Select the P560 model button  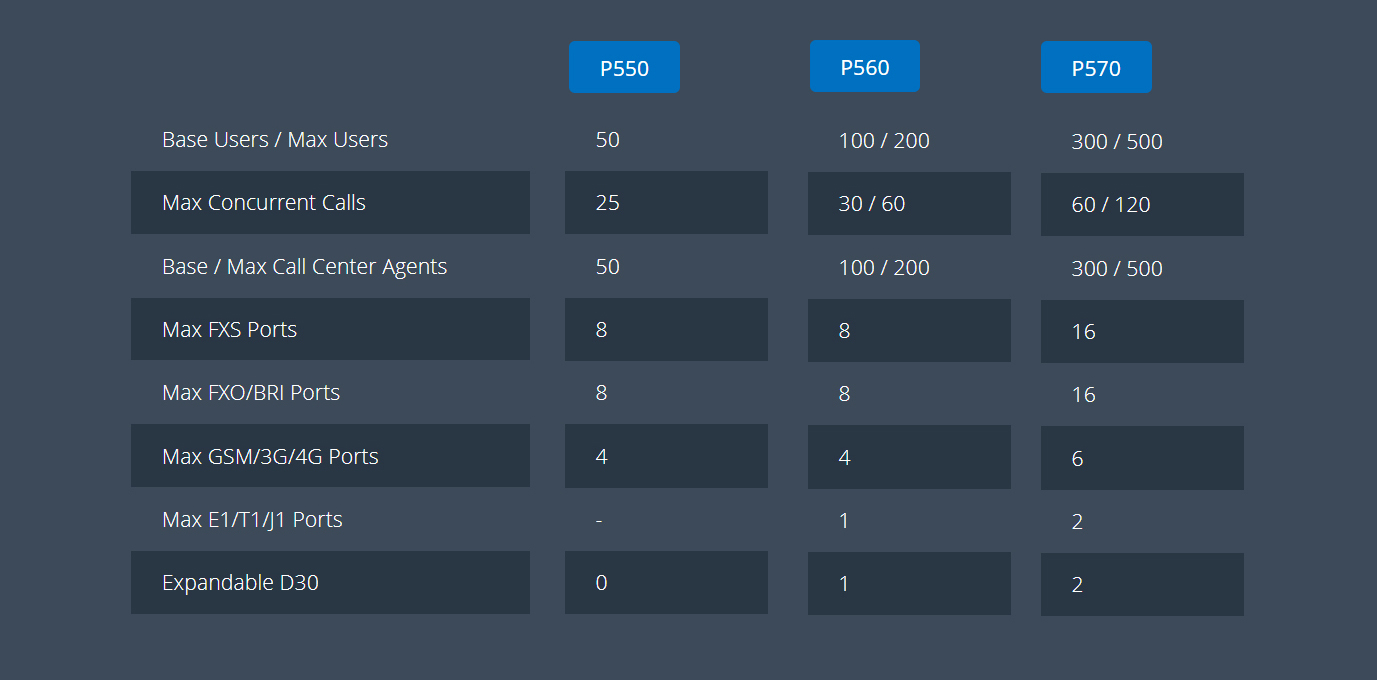tap(865, 67)
